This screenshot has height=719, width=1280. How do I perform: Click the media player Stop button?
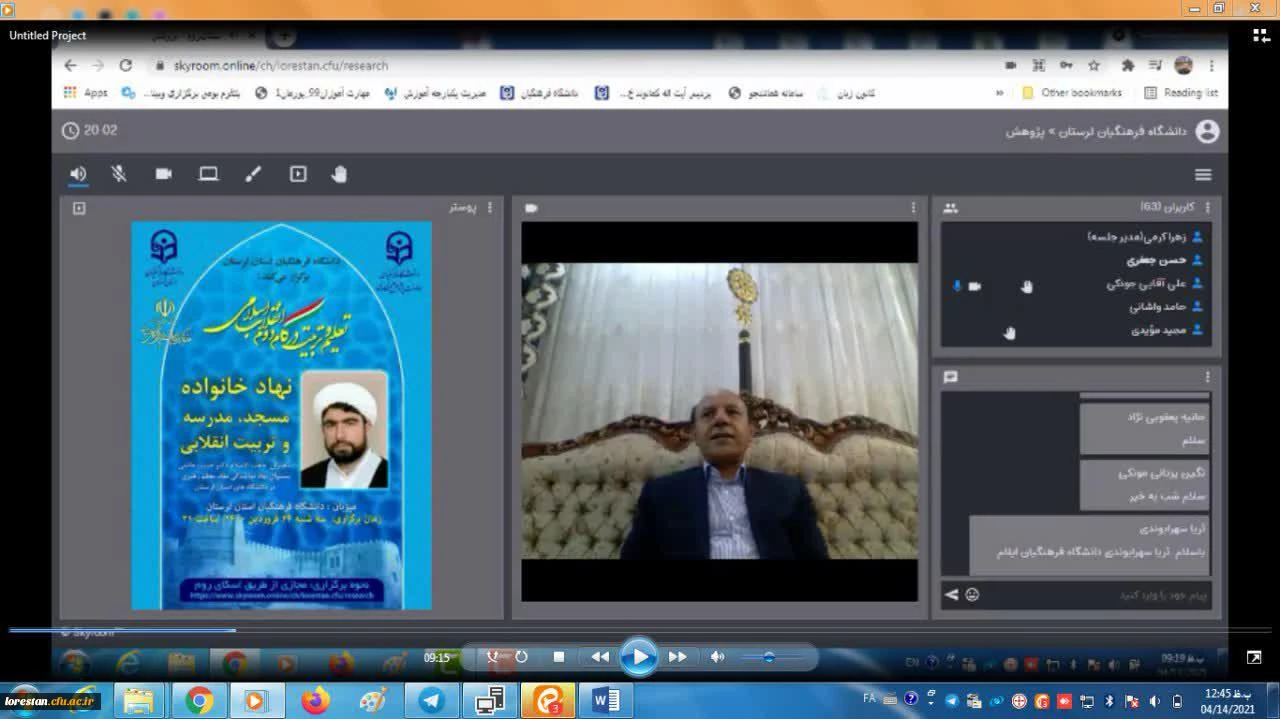tap(559, 657)
